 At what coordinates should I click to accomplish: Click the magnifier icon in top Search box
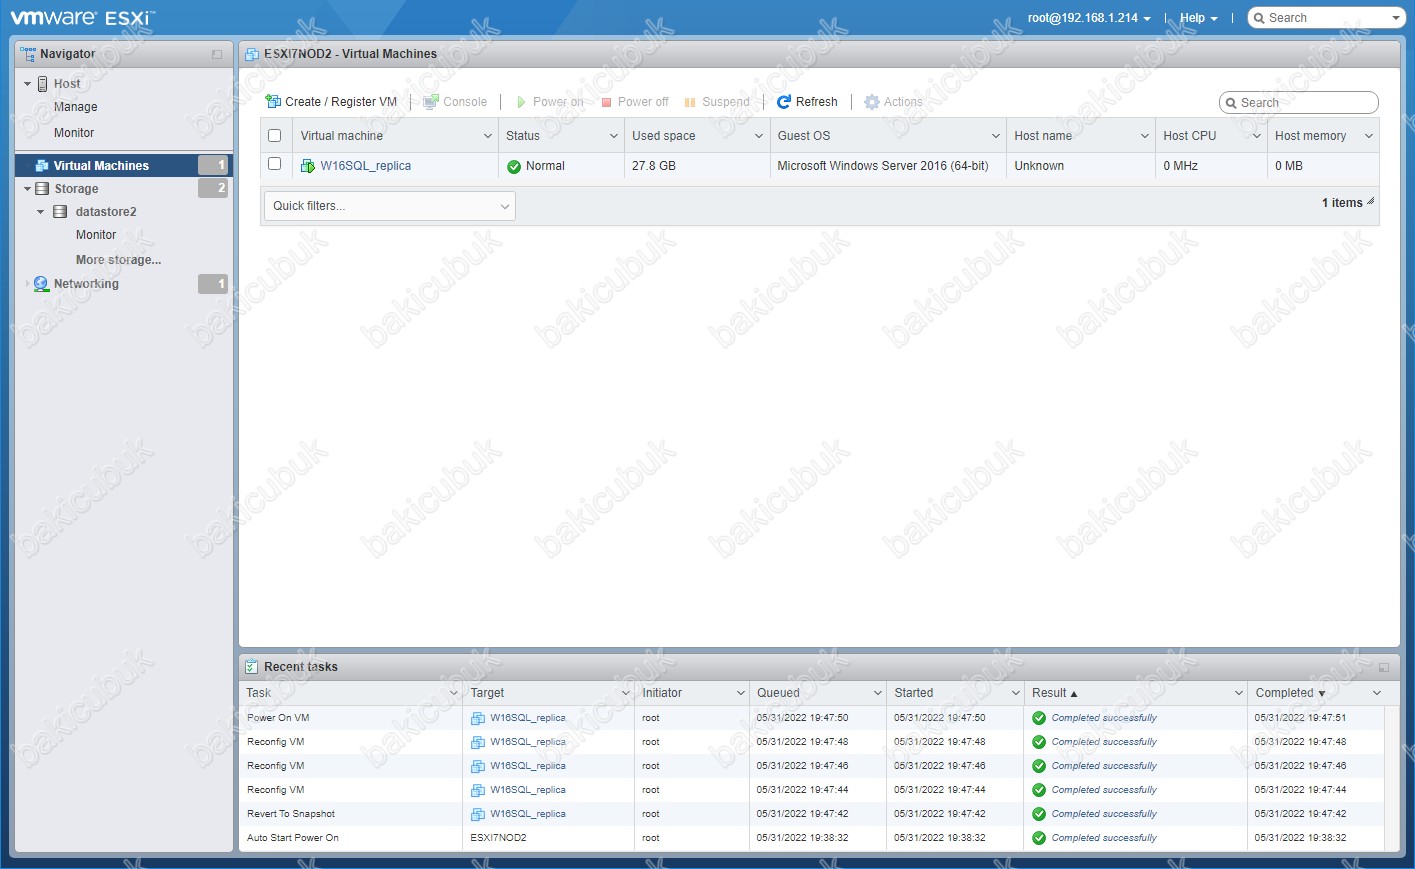[1260, 18]
